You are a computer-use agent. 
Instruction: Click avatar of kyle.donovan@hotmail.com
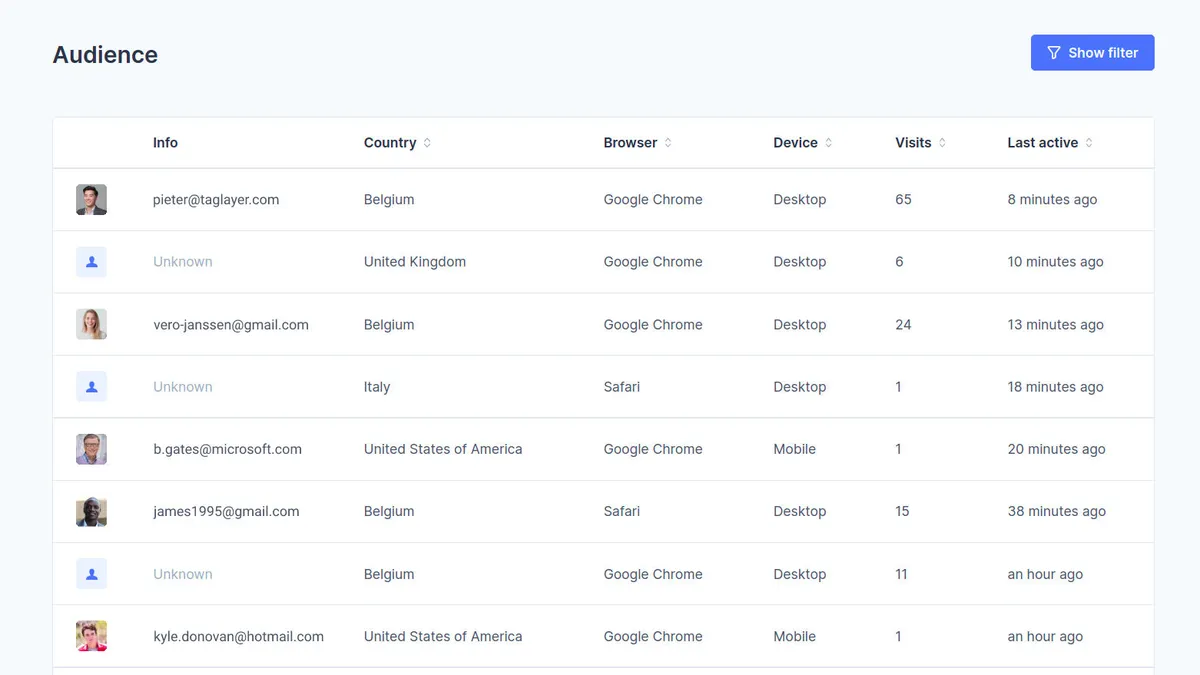tap(91, 636)
